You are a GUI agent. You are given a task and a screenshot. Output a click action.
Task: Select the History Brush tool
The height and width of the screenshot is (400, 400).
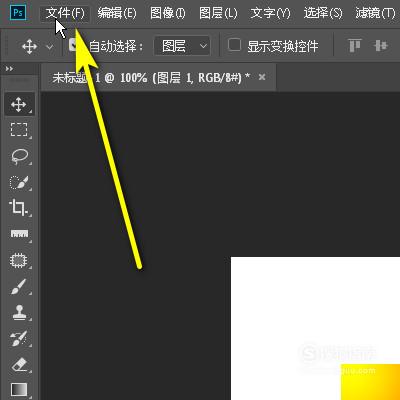coord(19,339)
